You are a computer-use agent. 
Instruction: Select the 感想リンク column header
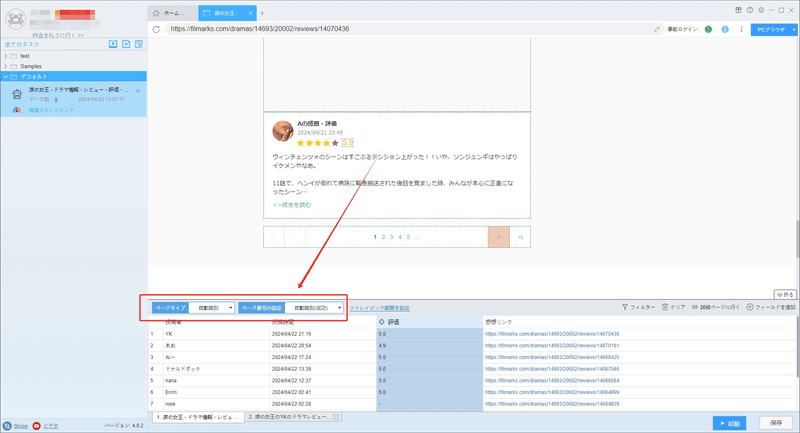click(x=640, y=322)
